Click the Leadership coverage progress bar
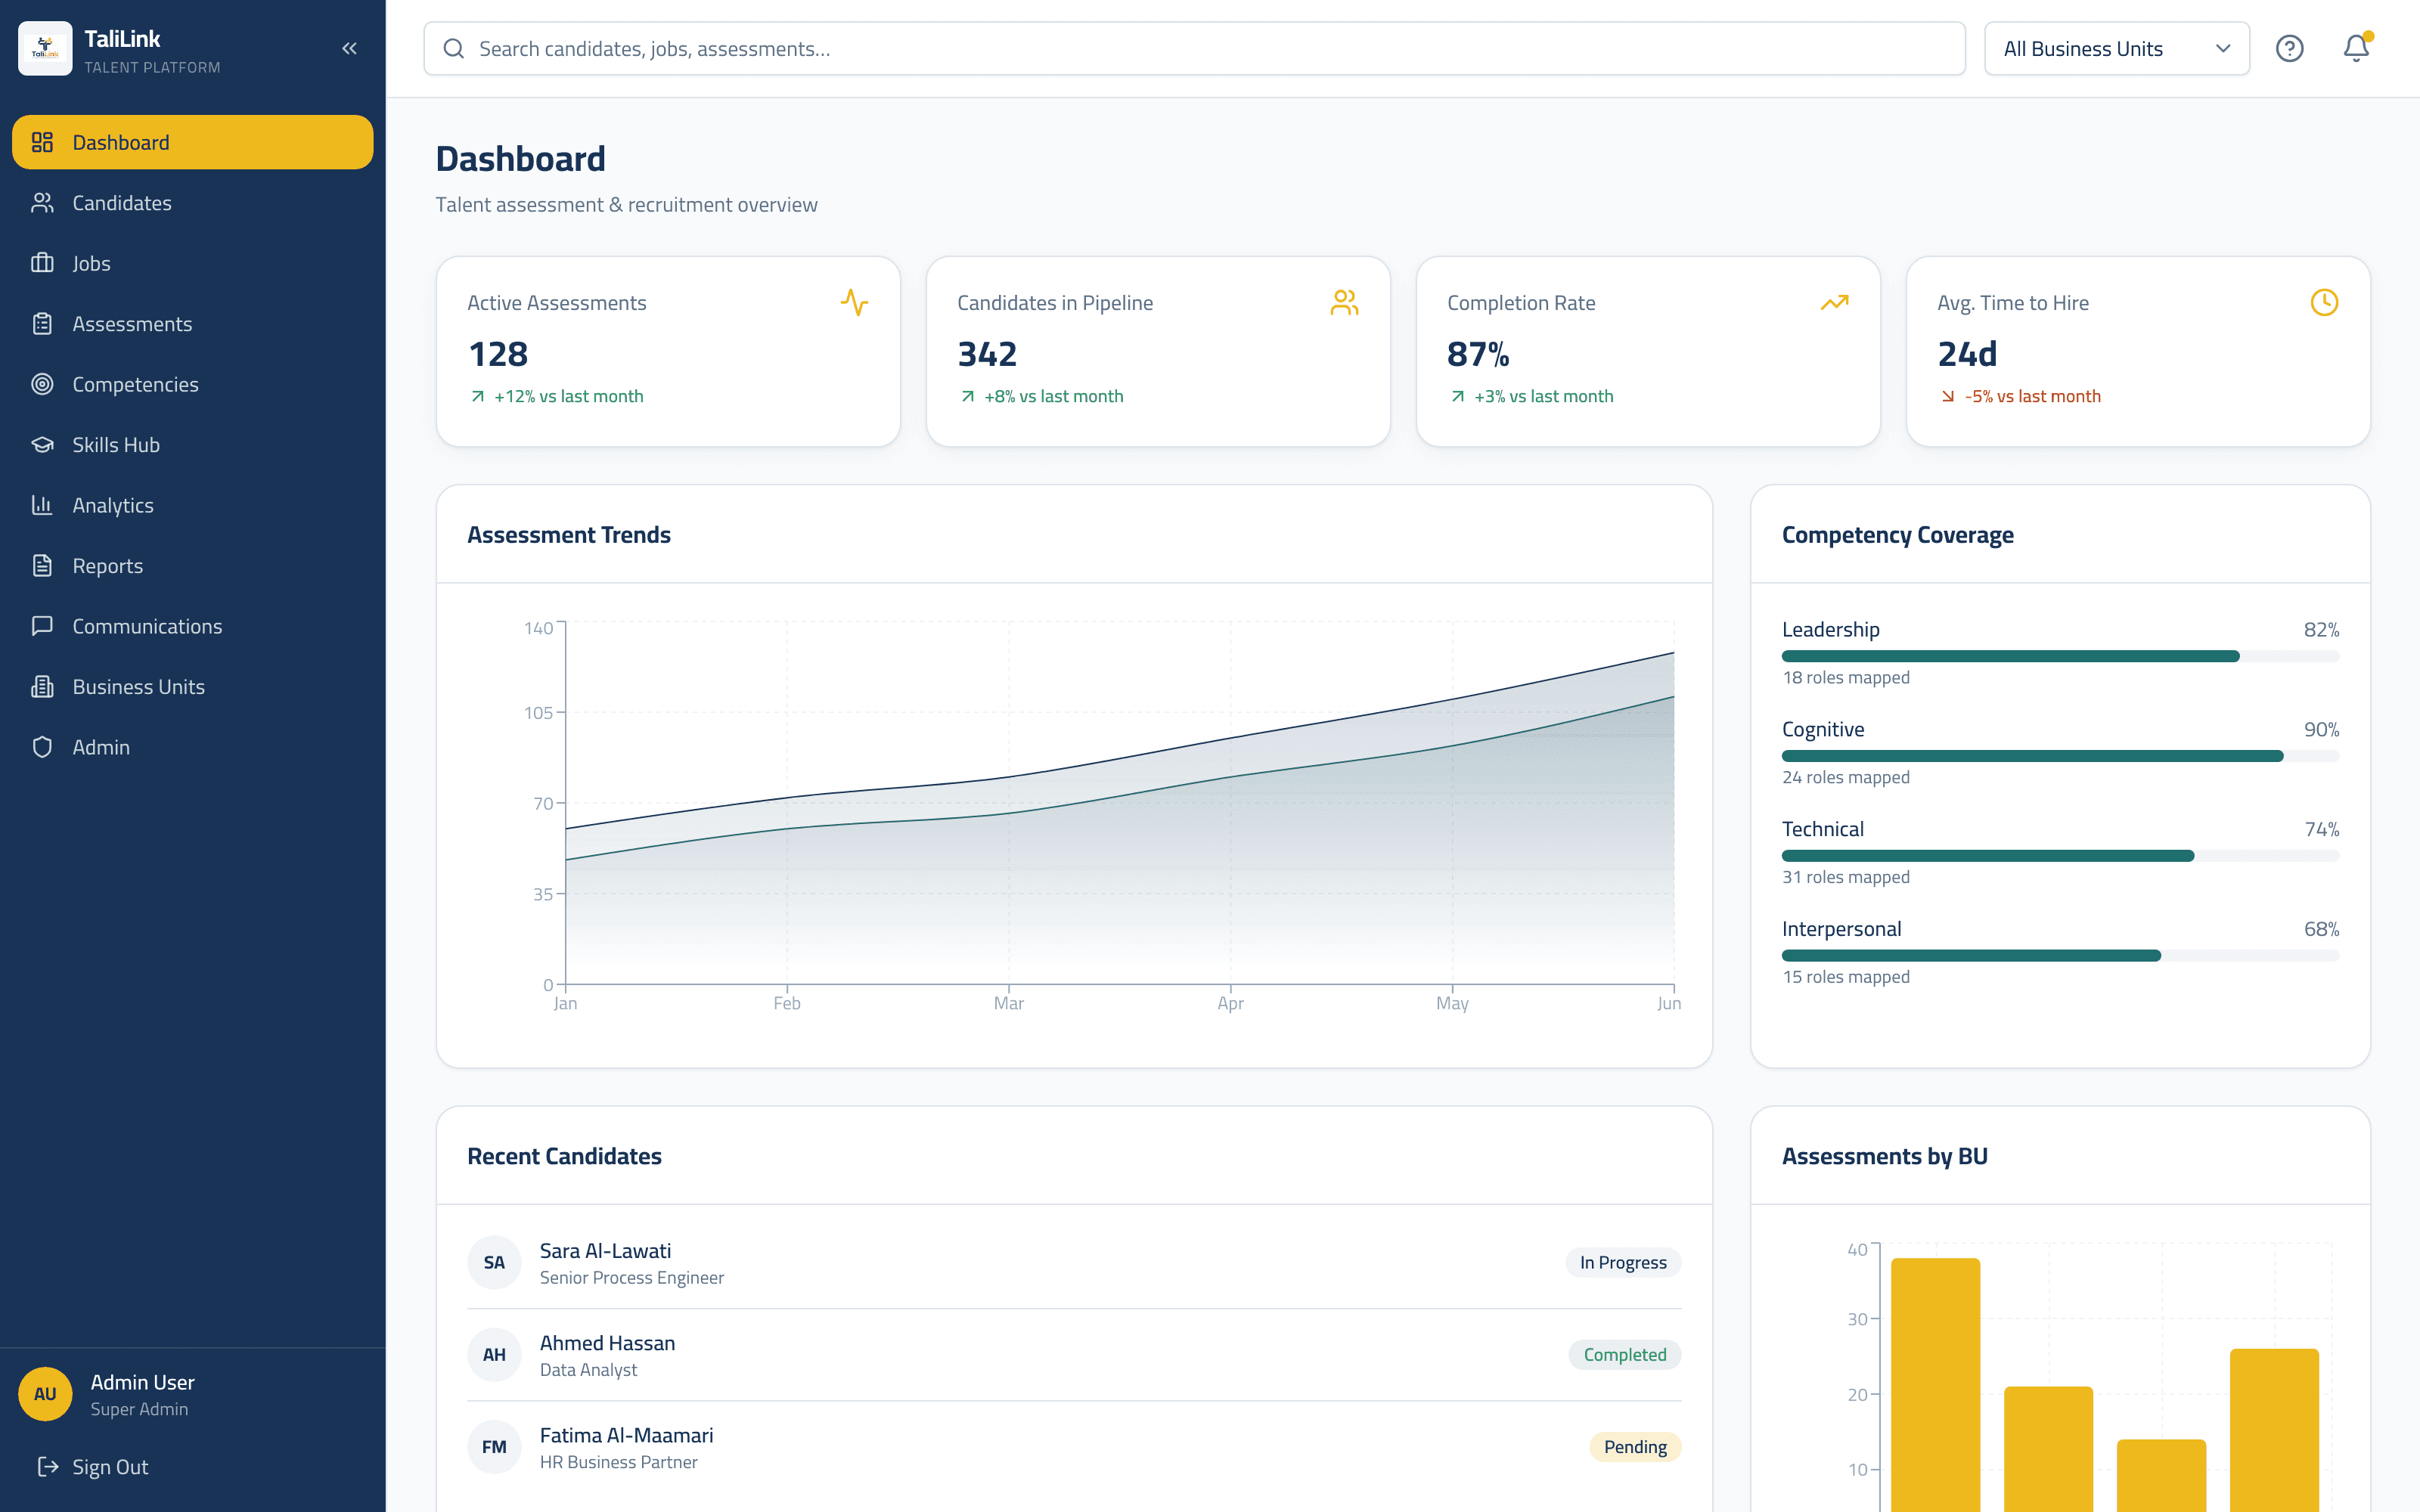2420x1512 pixels. (2060, 656)
